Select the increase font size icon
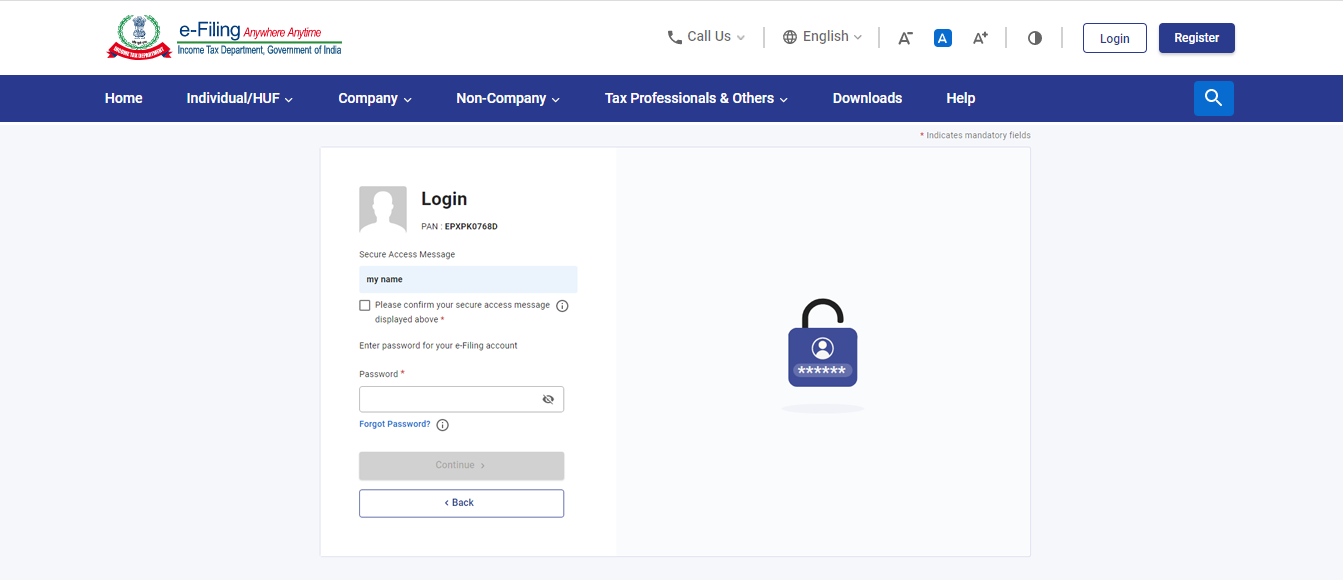This screenshot has height=580, width=1343. [x=979, y=37]
